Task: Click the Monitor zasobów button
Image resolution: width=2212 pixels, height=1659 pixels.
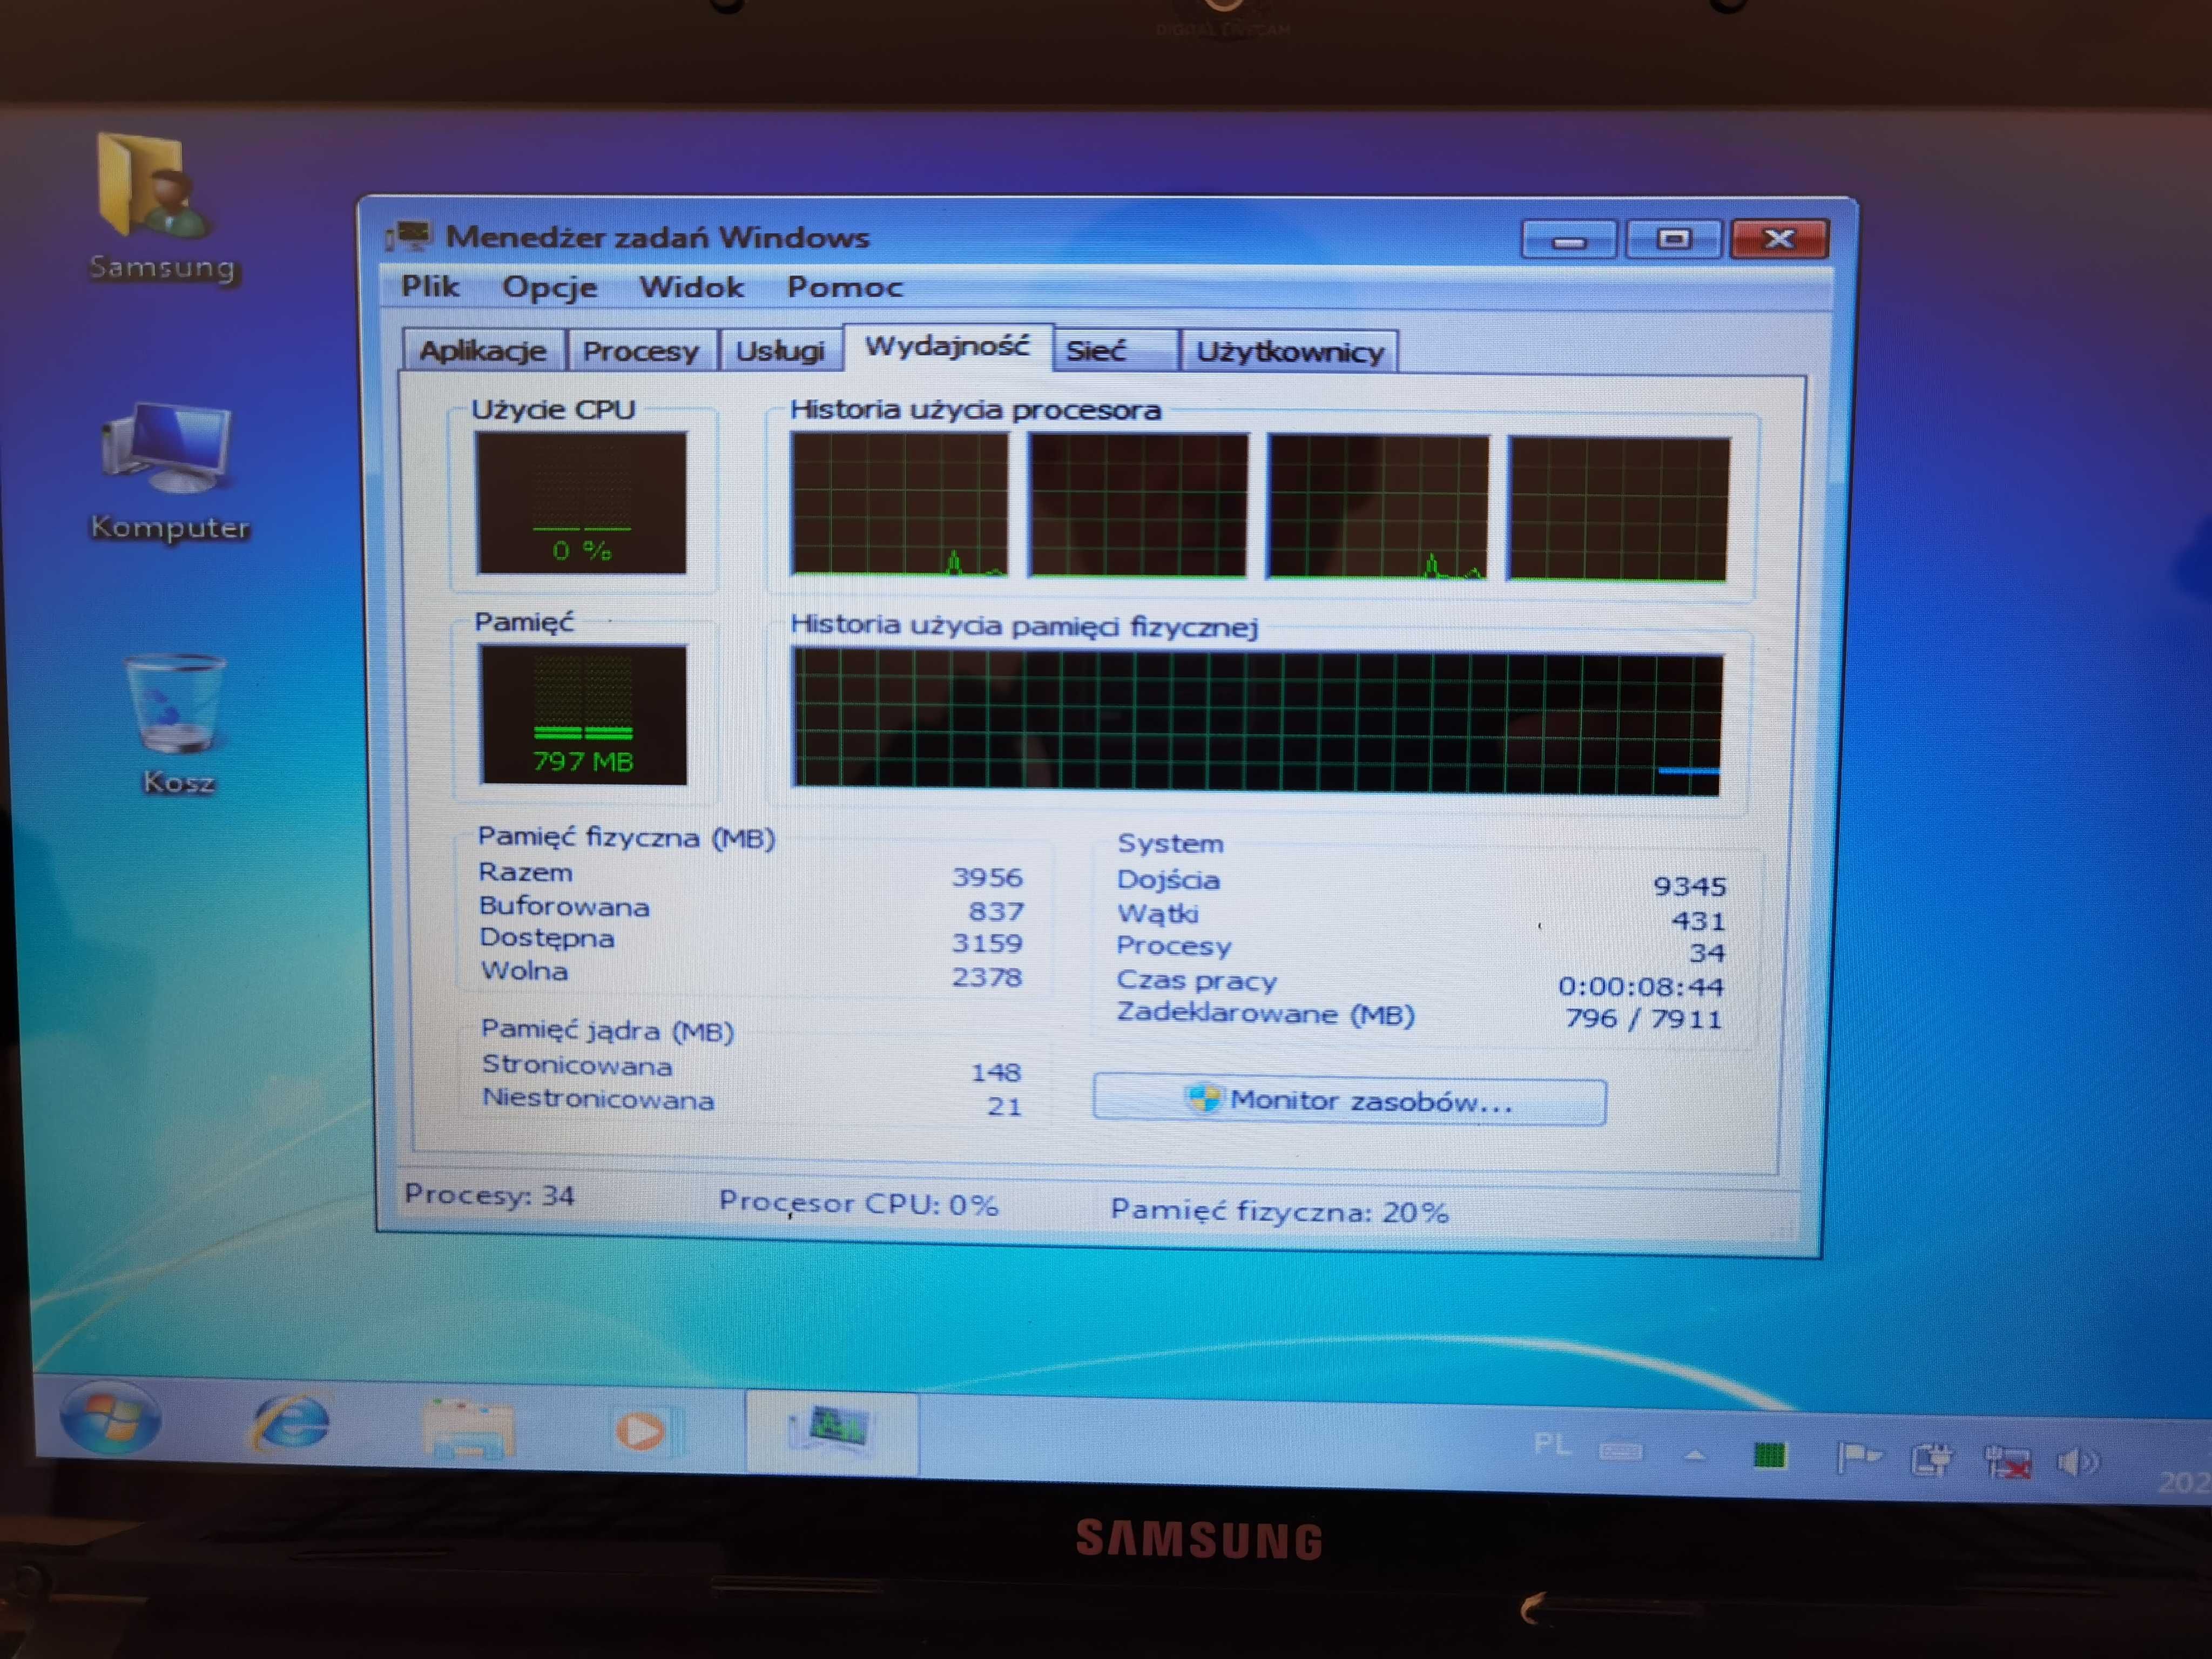Action: [1350, 1100]
